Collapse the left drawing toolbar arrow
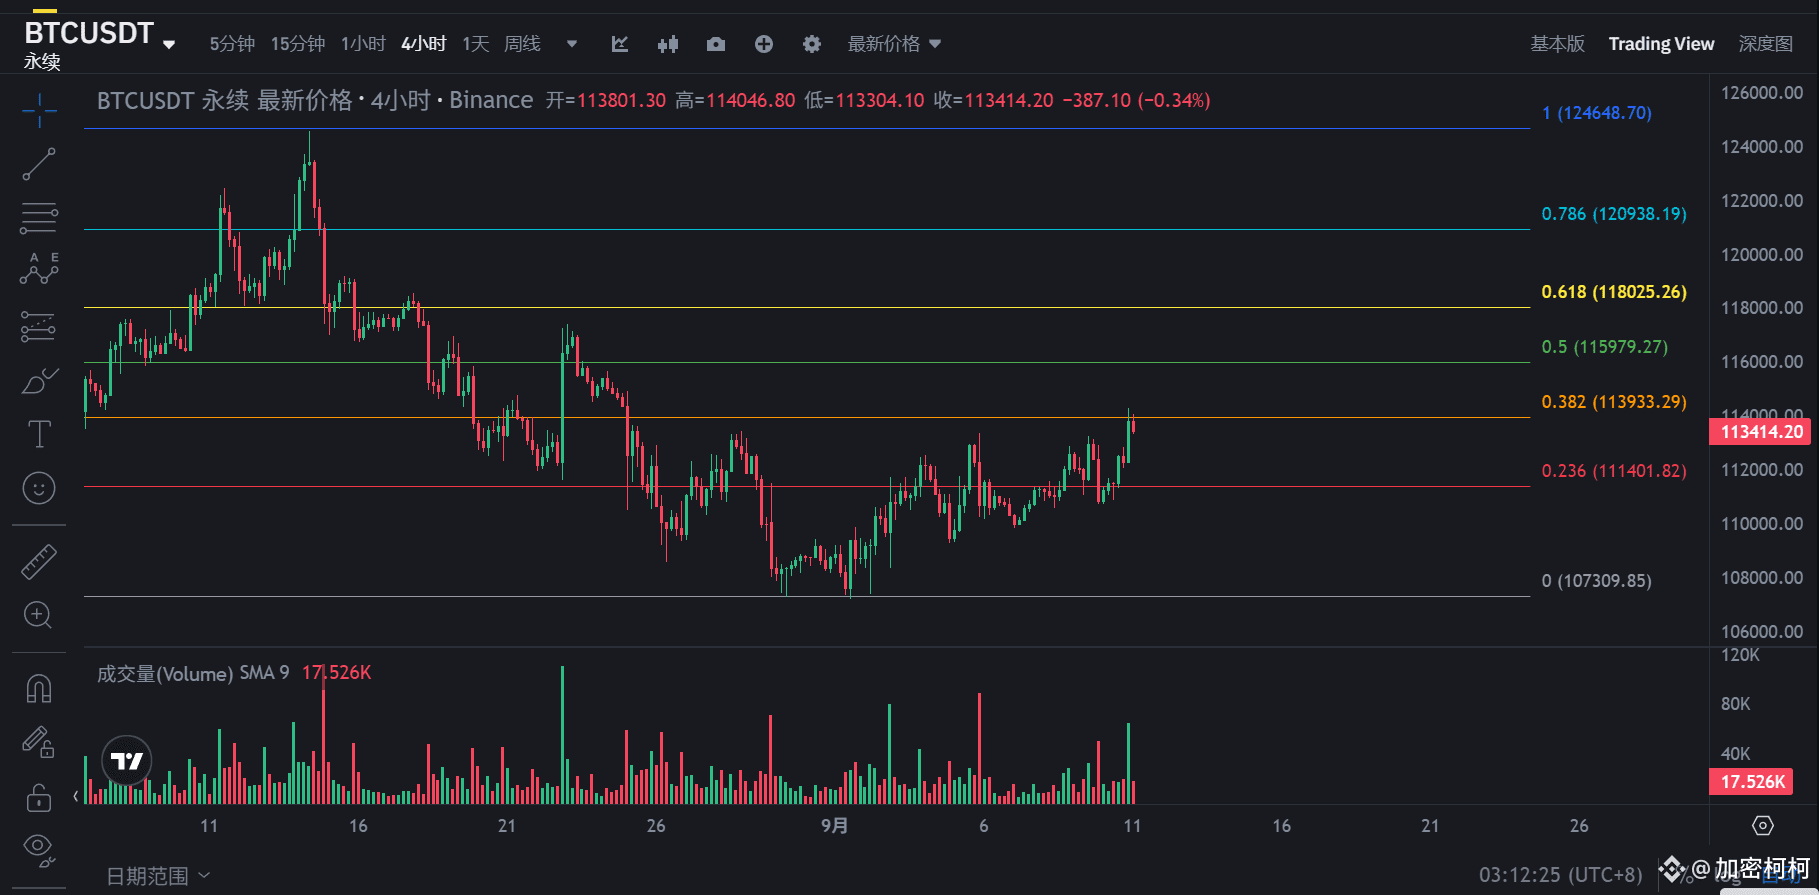The height and width of the screenshot is (895, 1819). pos(76,796)
